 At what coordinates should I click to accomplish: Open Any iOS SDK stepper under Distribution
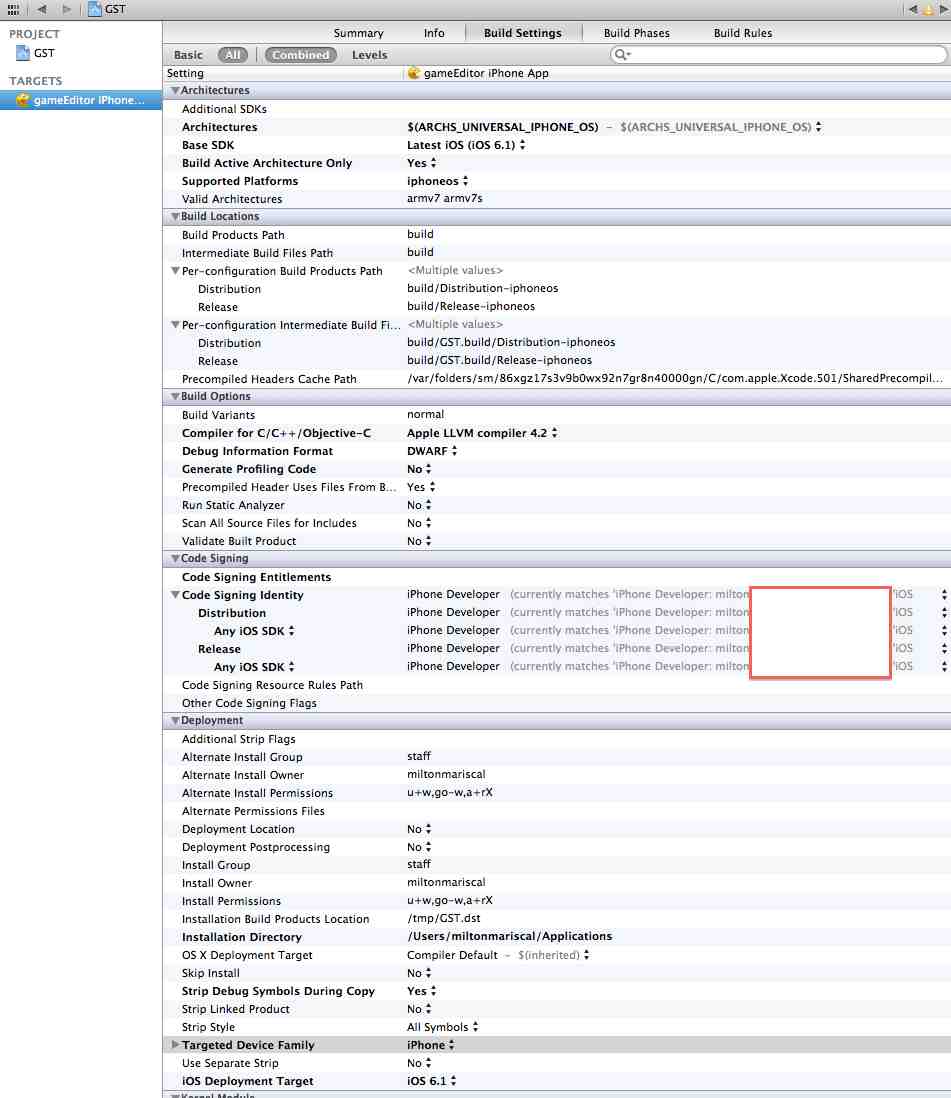(291, 631)
